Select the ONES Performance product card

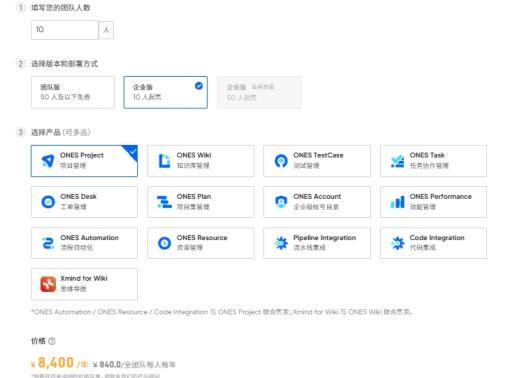pyautogui.click(x=433, y=202)
